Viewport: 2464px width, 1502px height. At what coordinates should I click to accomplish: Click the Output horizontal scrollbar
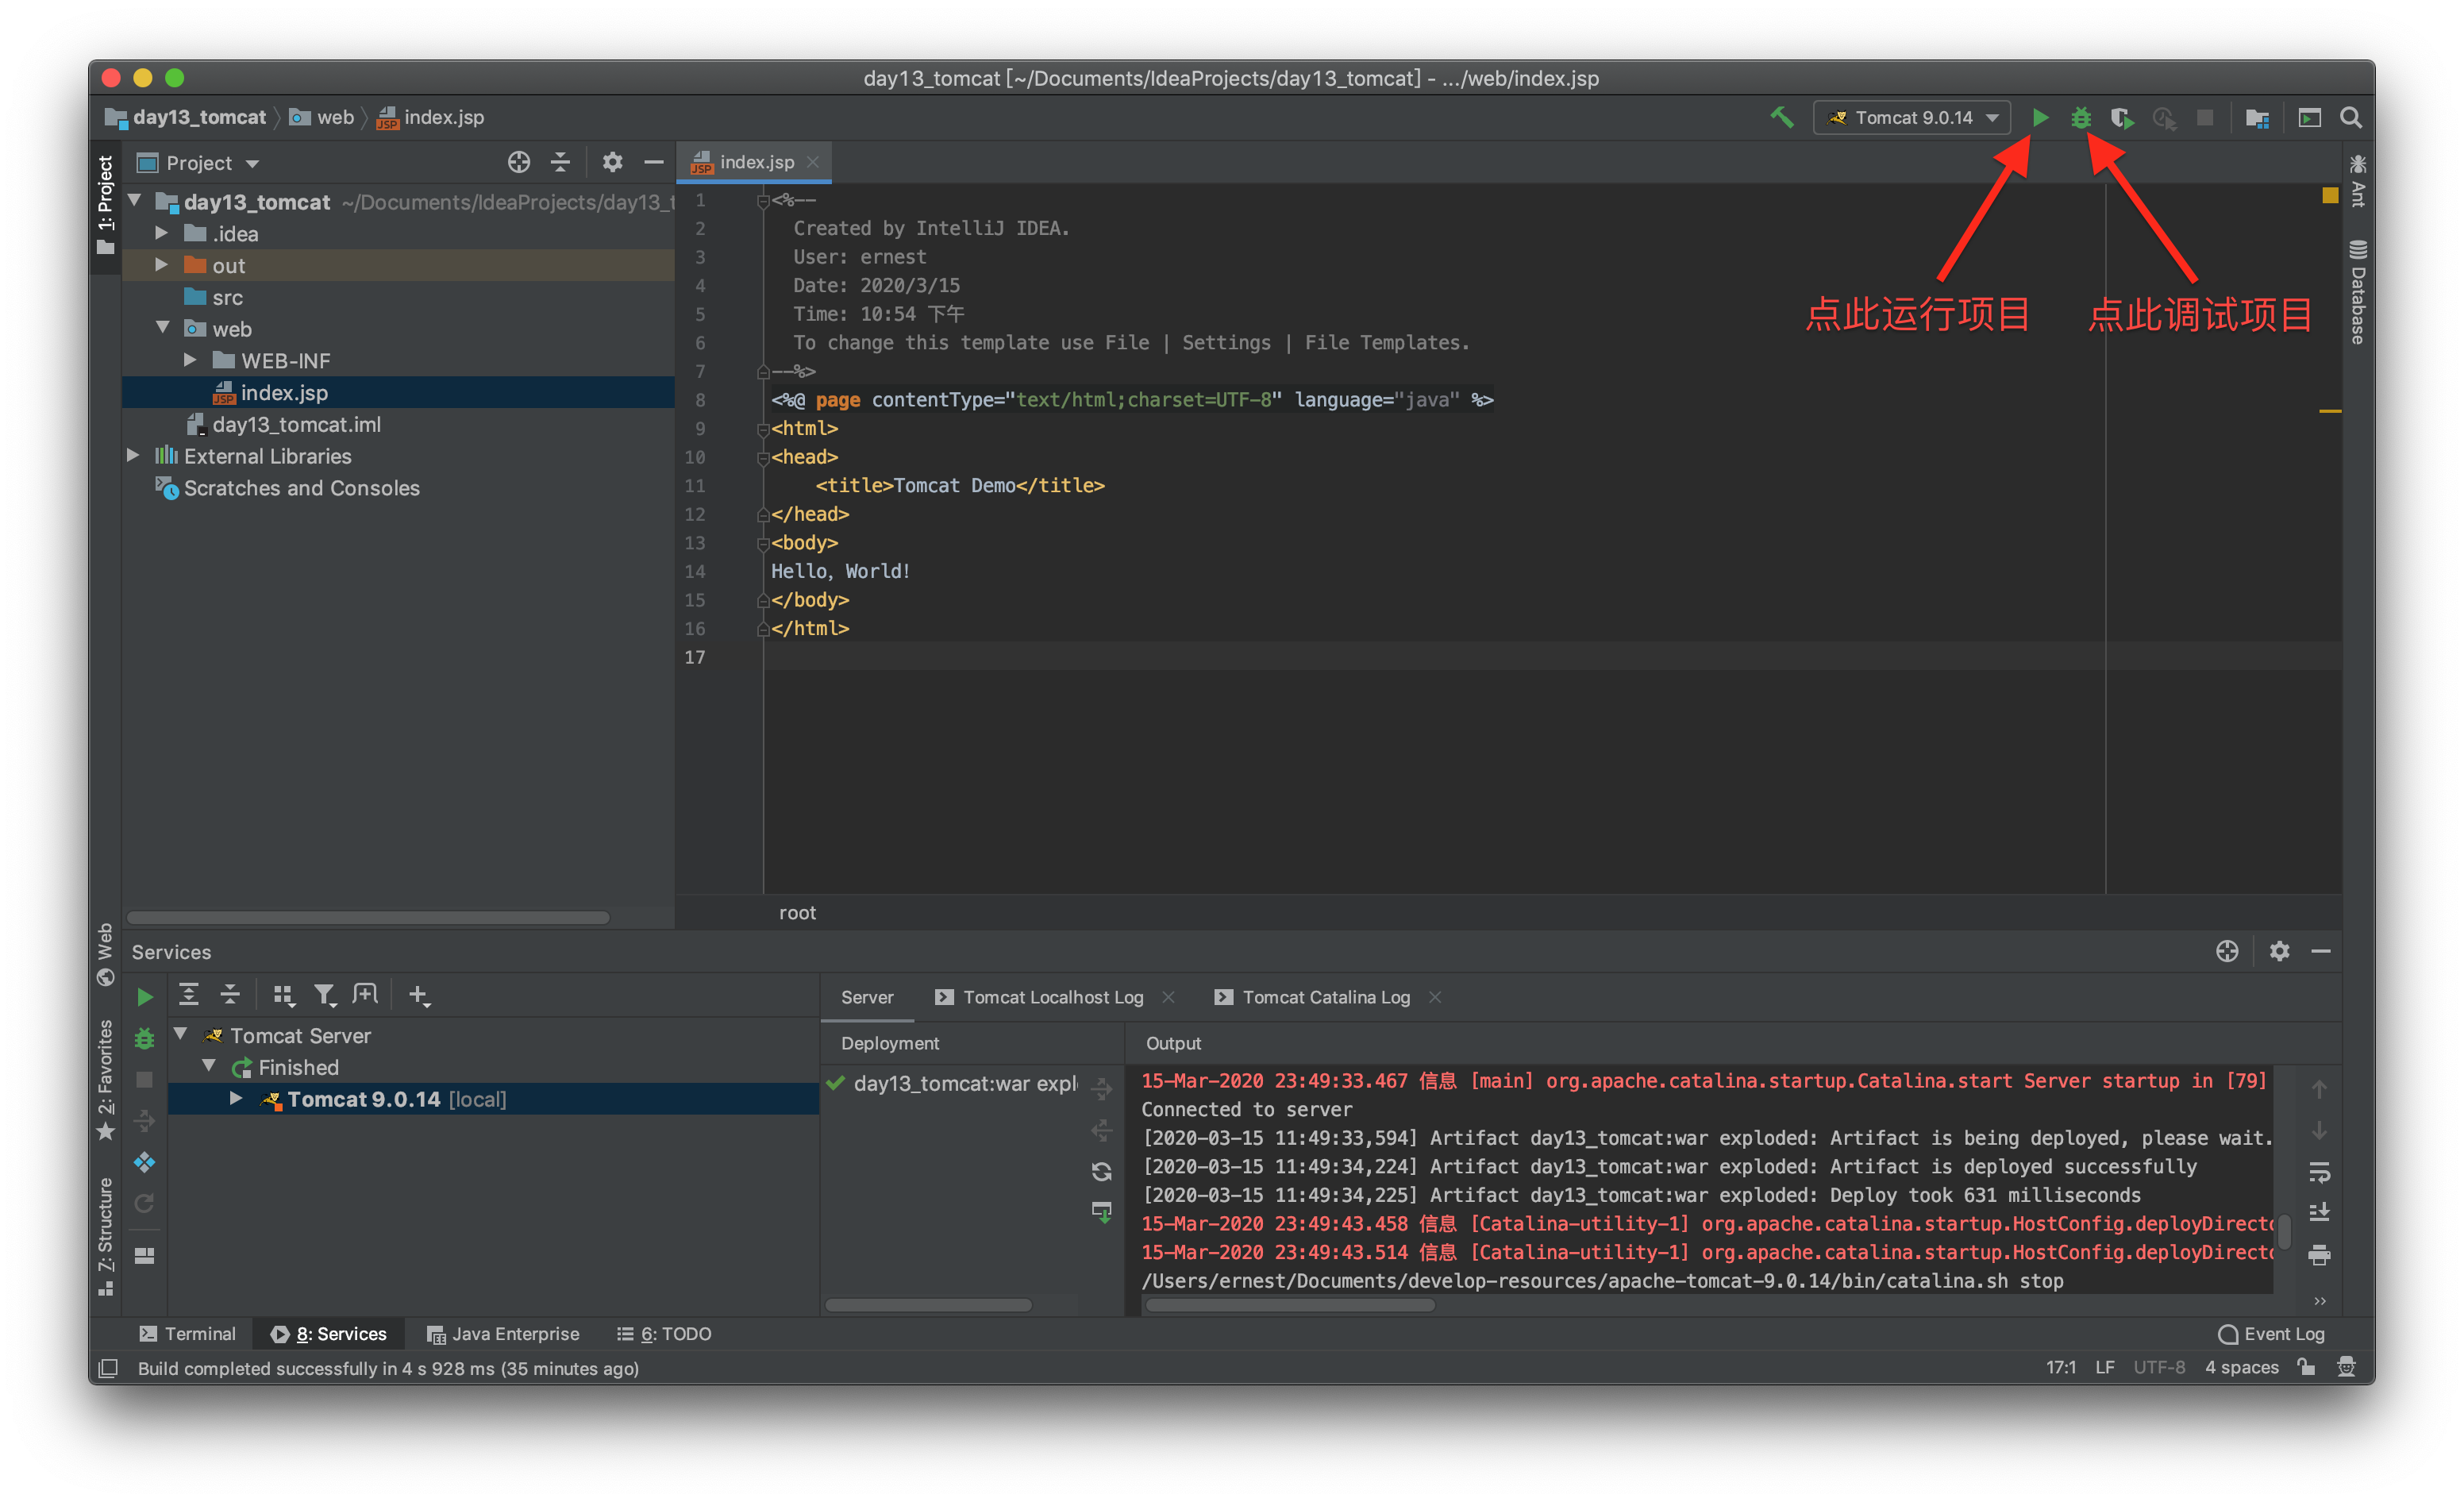(x=1290, y=1305)
